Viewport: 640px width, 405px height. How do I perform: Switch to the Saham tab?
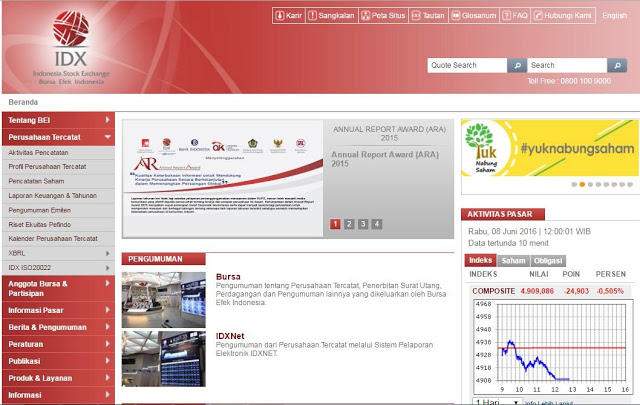tap(513, 260)
